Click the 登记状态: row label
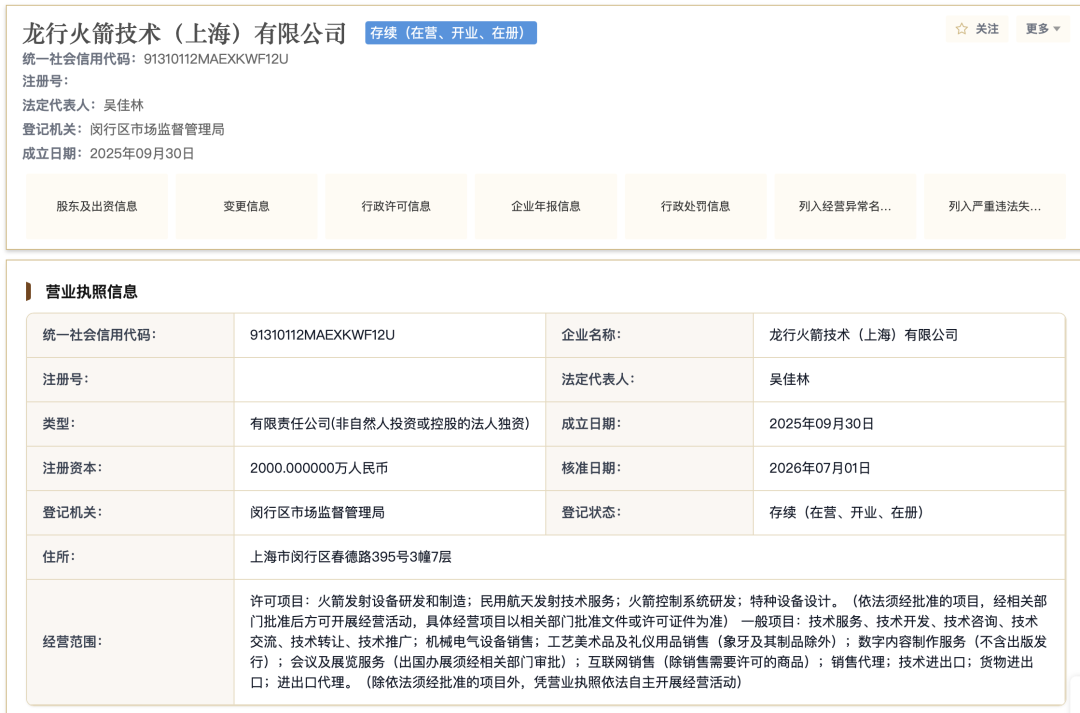 point(591,513)
